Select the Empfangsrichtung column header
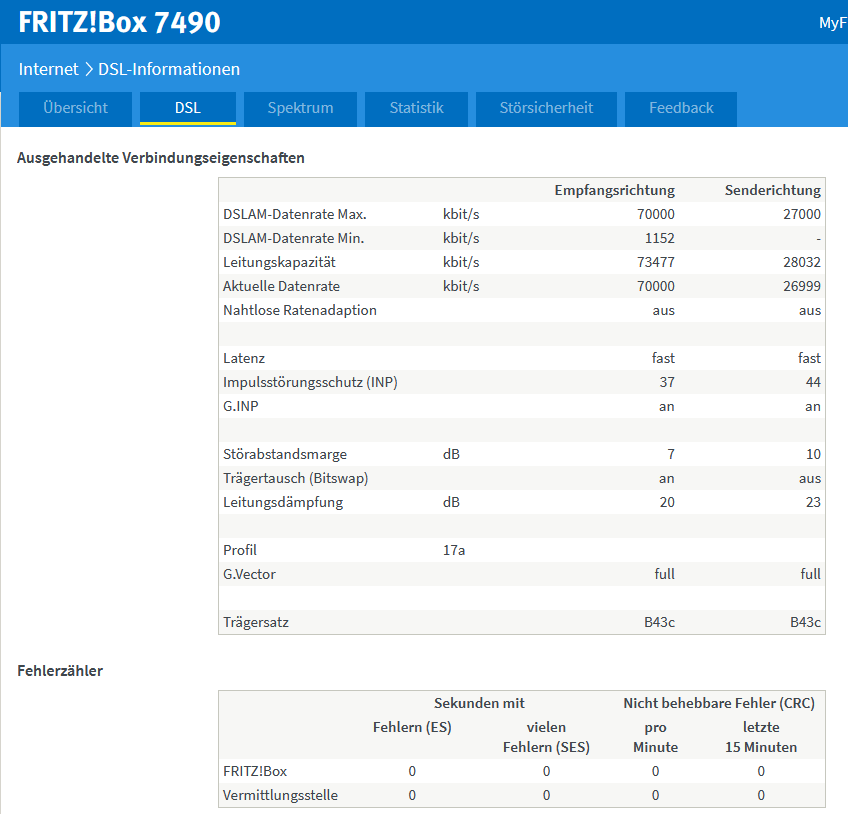Image resolution: width=848 pixels, height=814 pixels. point(614,190)
